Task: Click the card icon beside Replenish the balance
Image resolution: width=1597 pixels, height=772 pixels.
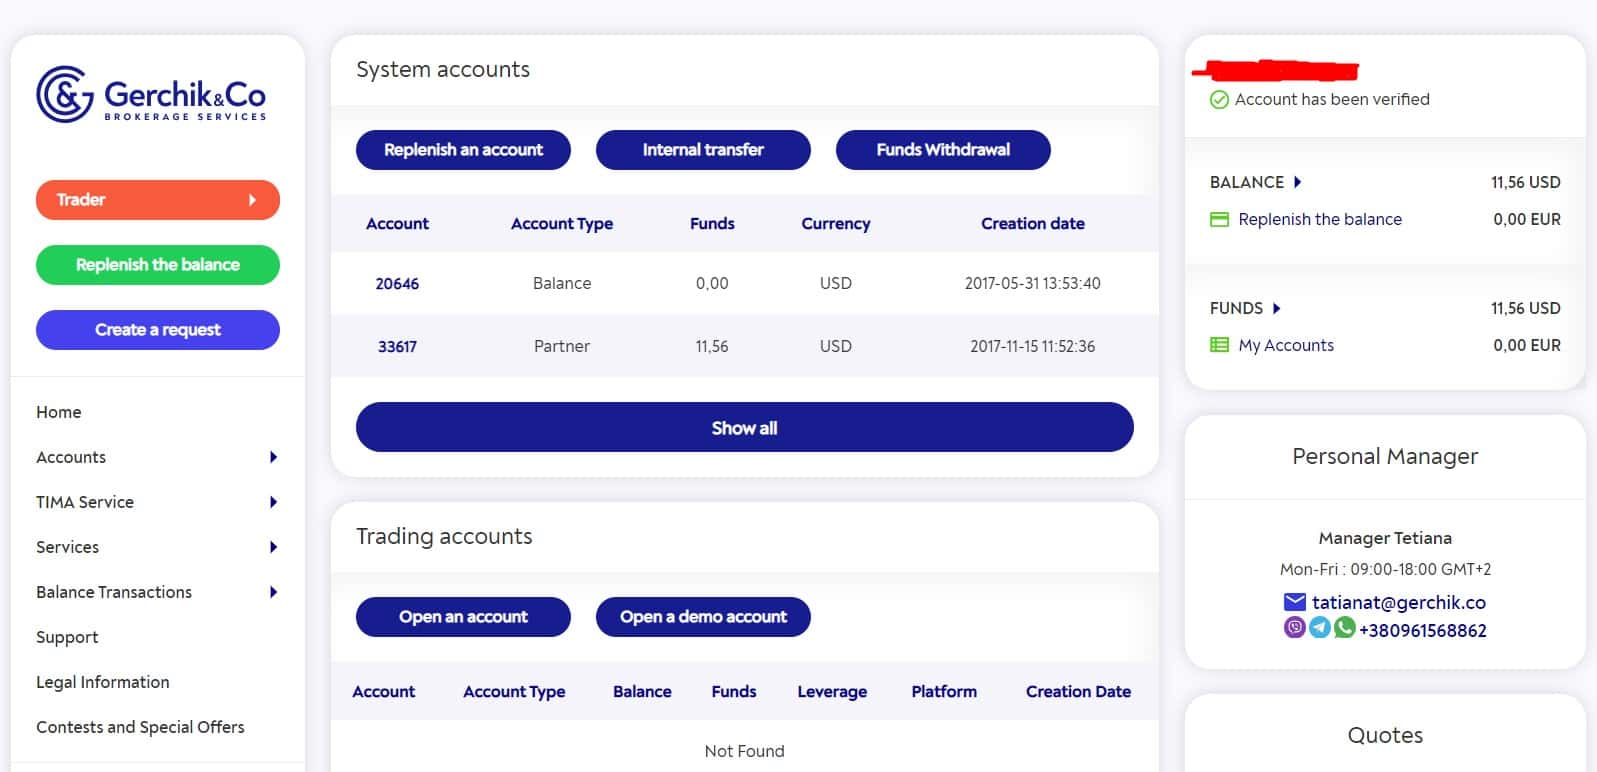Action: [x=1219, y=219]
